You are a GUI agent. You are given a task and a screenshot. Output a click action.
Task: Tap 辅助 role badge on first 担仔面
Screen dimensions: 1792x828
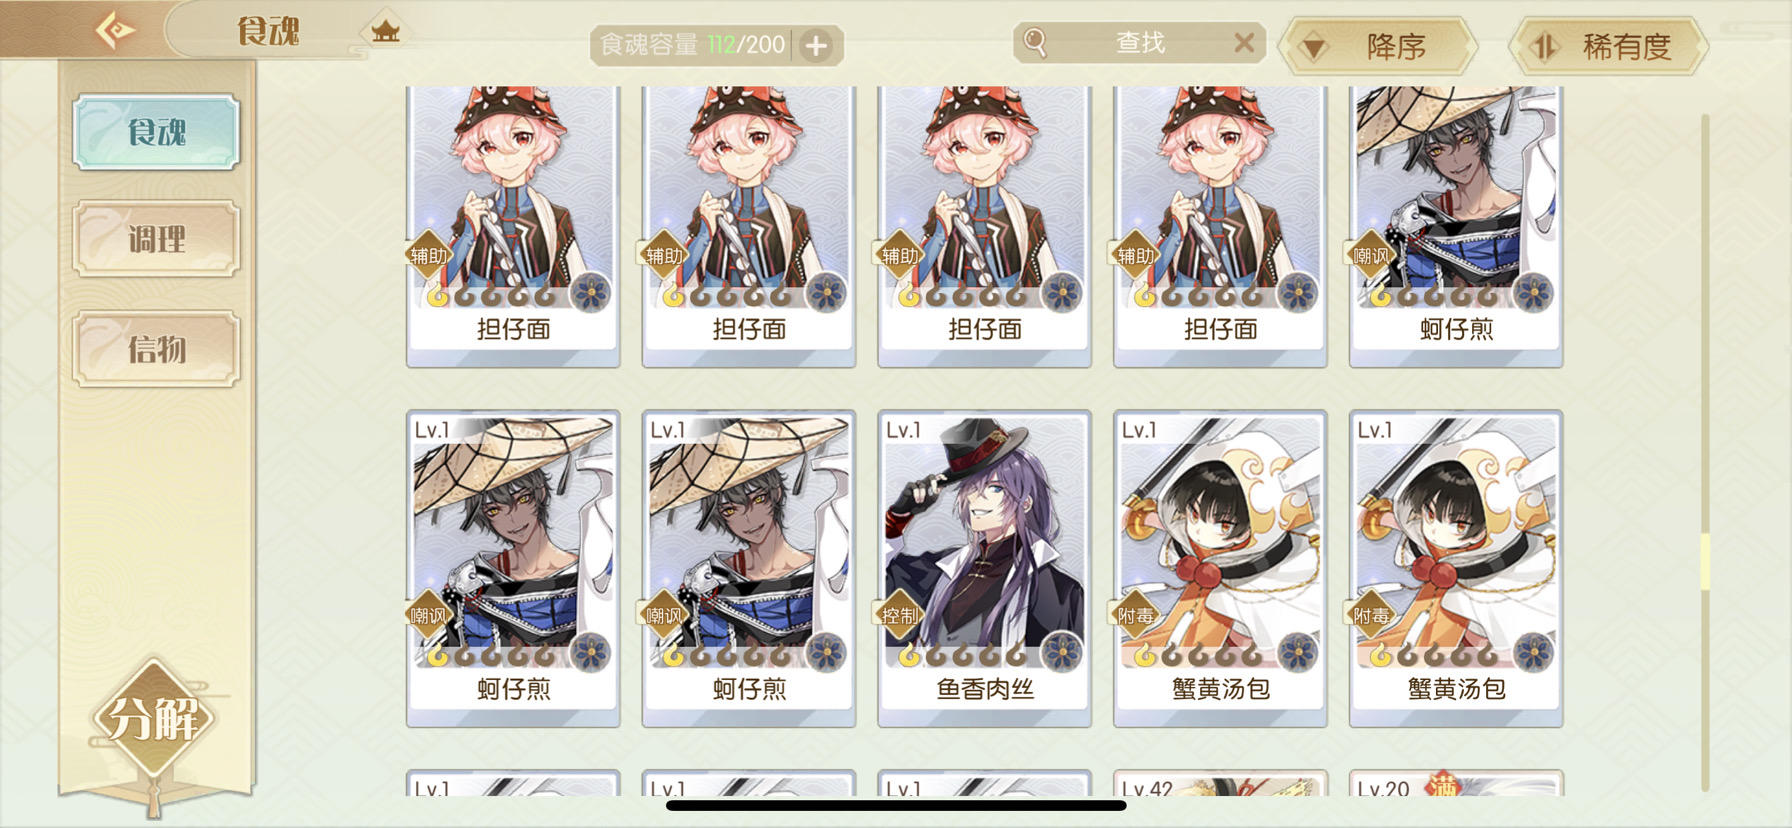pos(428,255)
